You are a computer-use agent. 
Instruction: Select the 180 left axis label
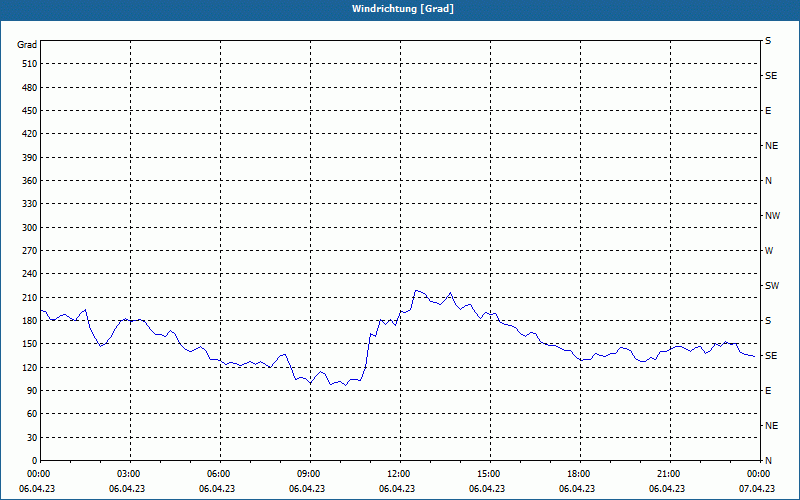(30, 321)
